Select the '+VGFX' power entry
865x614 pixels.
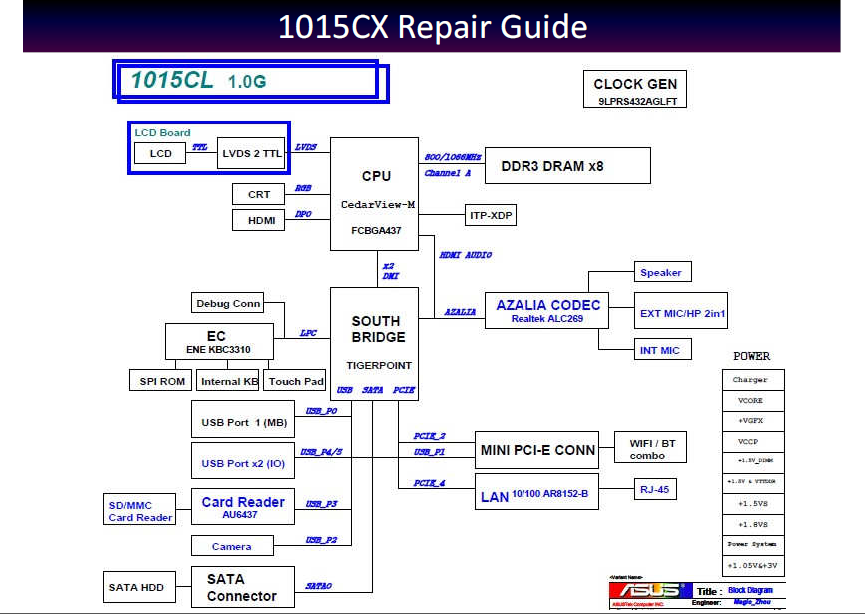[753, 421]
